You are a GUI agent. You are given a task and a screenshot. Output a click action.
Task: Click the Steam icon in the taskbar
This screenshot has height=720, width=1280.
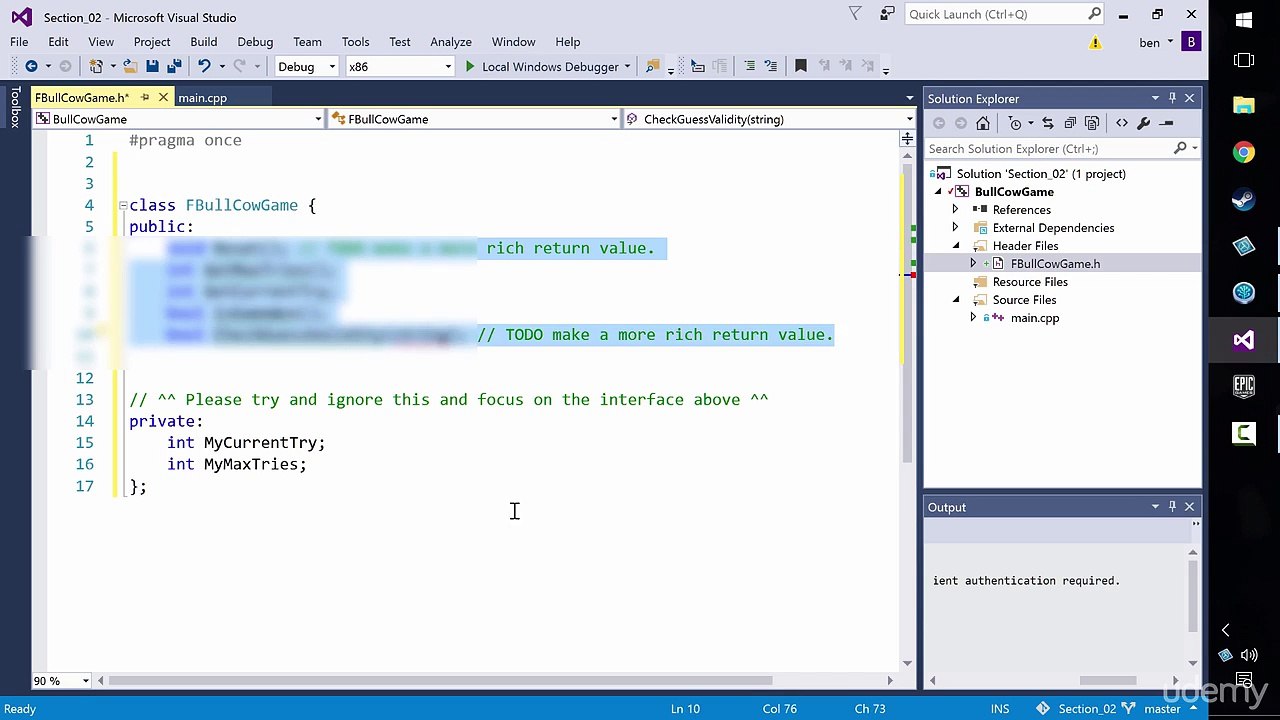tap(1244, 199)
